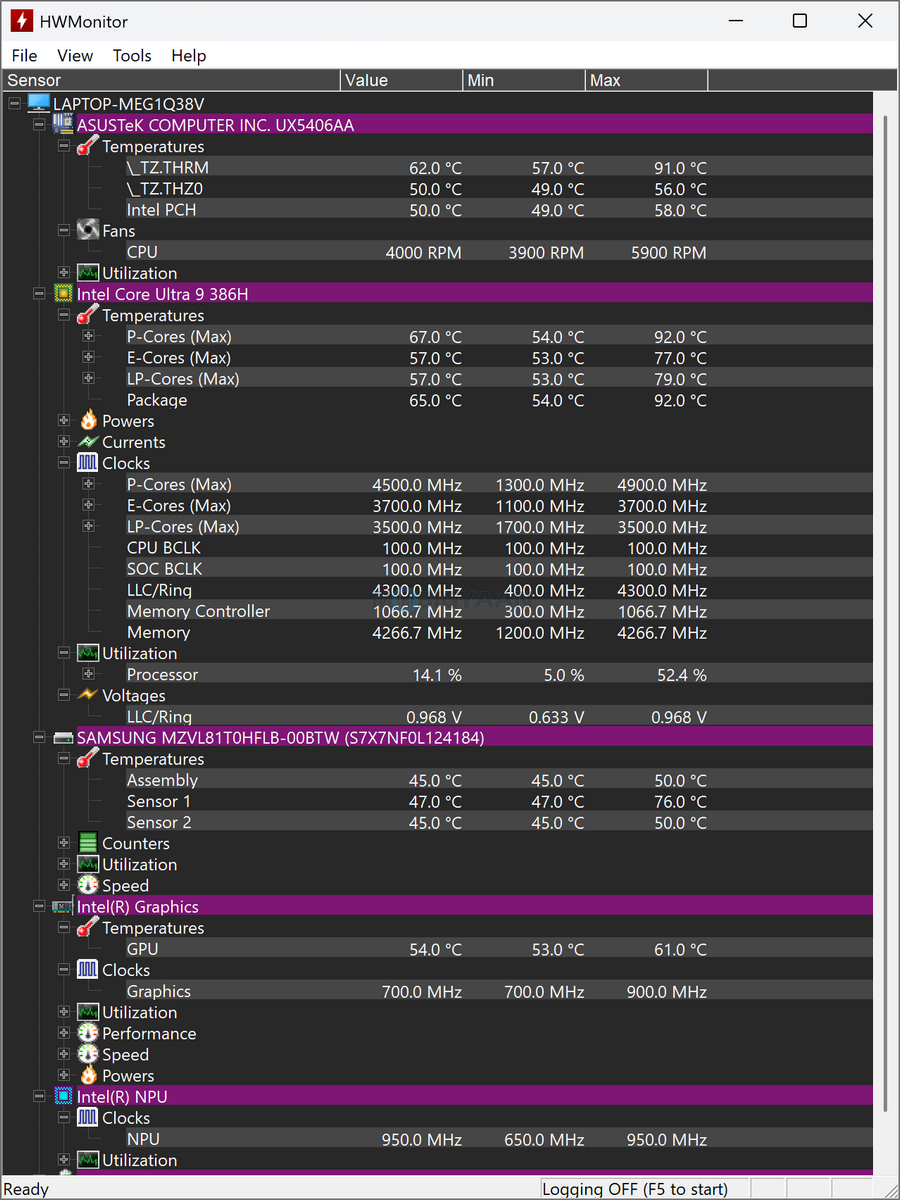Collapse the CPU Voltages node

(x=64, y=695)
